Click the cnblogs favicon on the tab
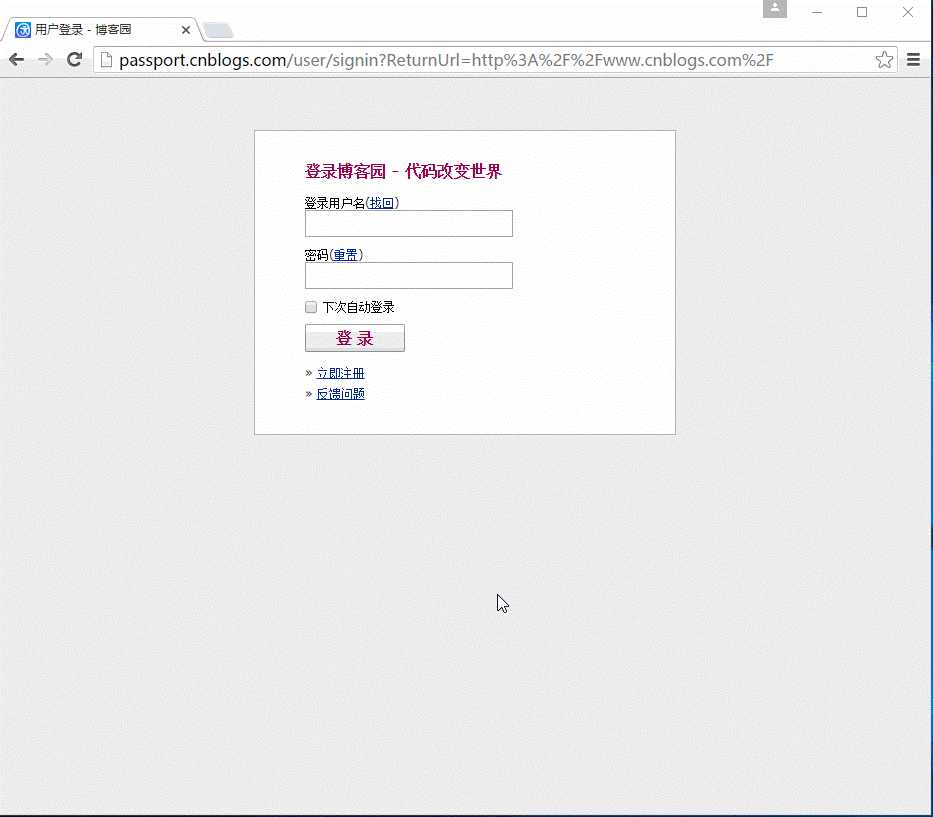Screen dimensions: 933x817 point(23,30)
